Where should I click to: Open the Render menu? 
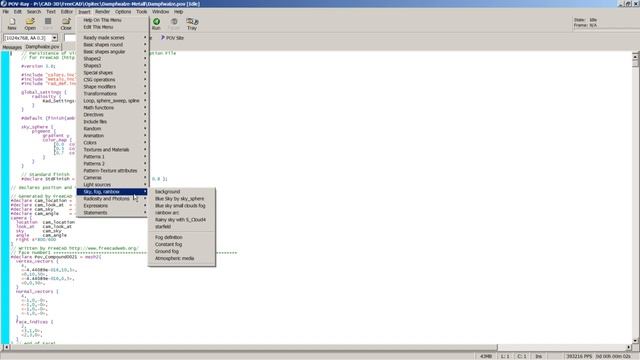(102, 12)
